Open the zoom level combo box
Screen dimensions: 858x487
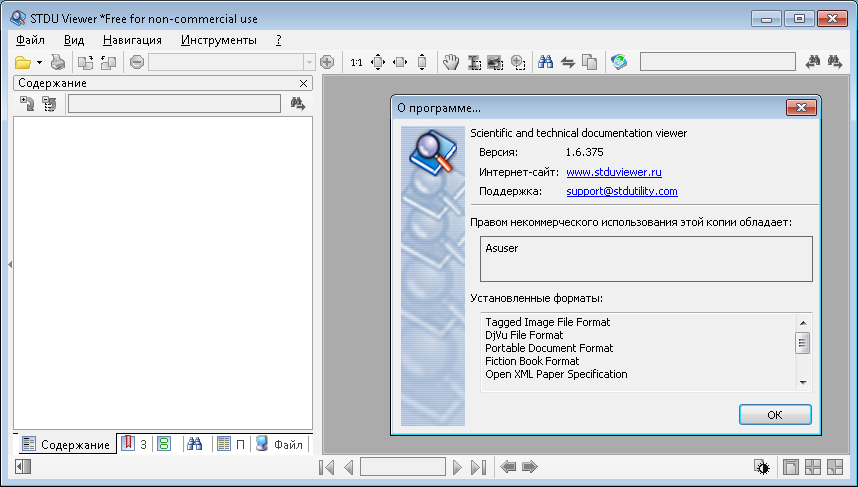coord(231,62)
